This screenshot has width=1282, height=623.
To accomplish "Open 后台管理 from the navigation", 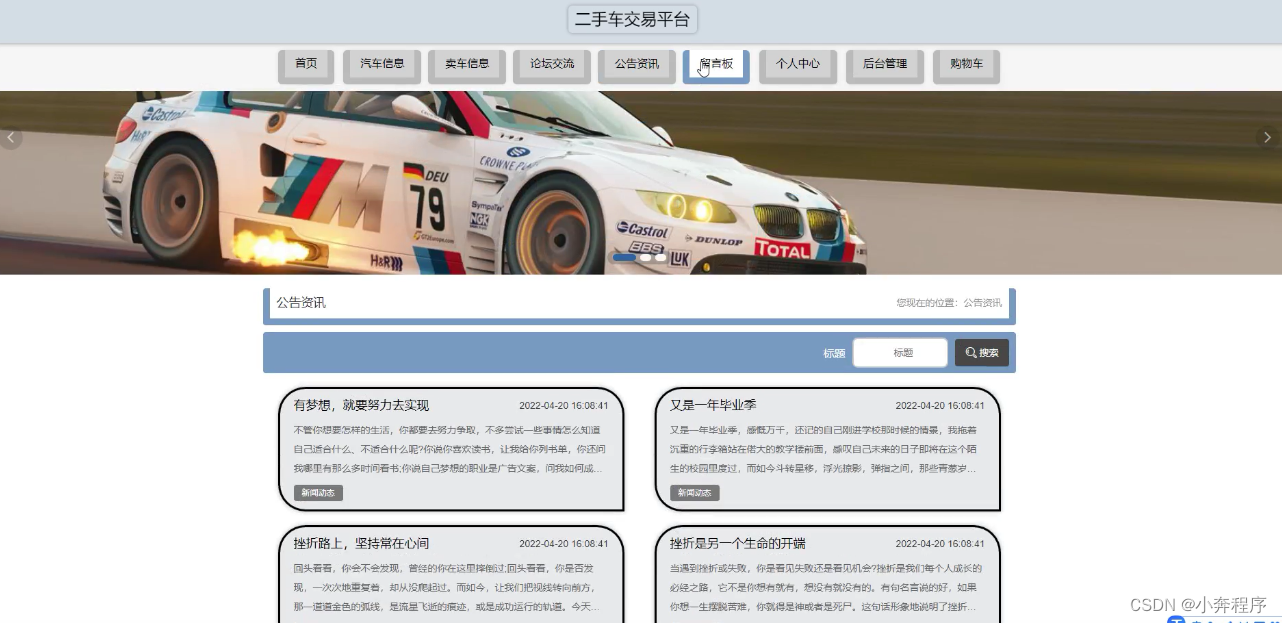I will click(885, 64).
